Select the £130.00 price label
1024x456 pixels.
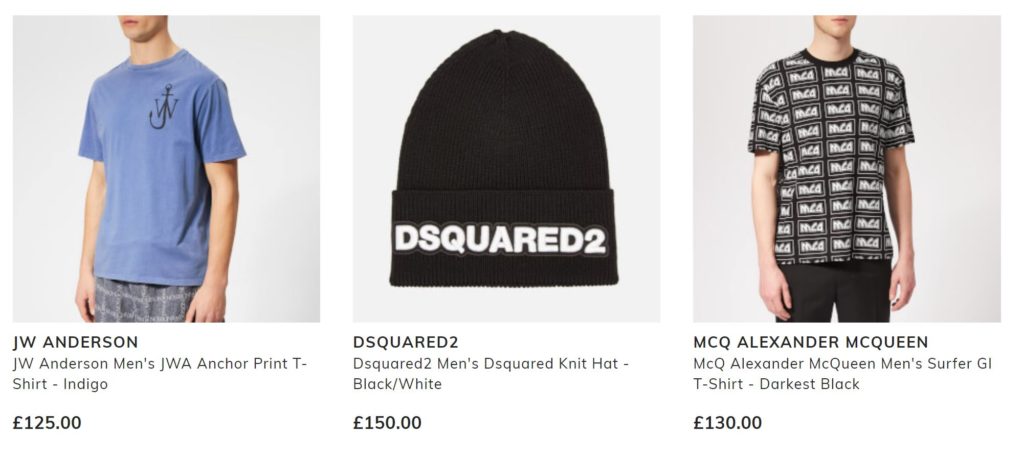(728, 423)
